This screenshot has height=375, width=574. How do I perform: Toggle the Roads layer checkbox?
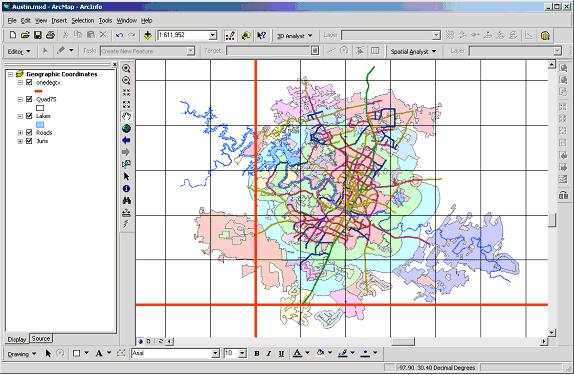coord(29,132)
